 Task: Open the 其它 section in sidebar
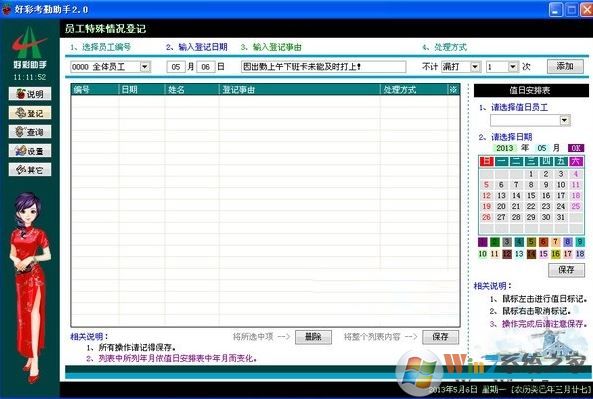(30, 169)
